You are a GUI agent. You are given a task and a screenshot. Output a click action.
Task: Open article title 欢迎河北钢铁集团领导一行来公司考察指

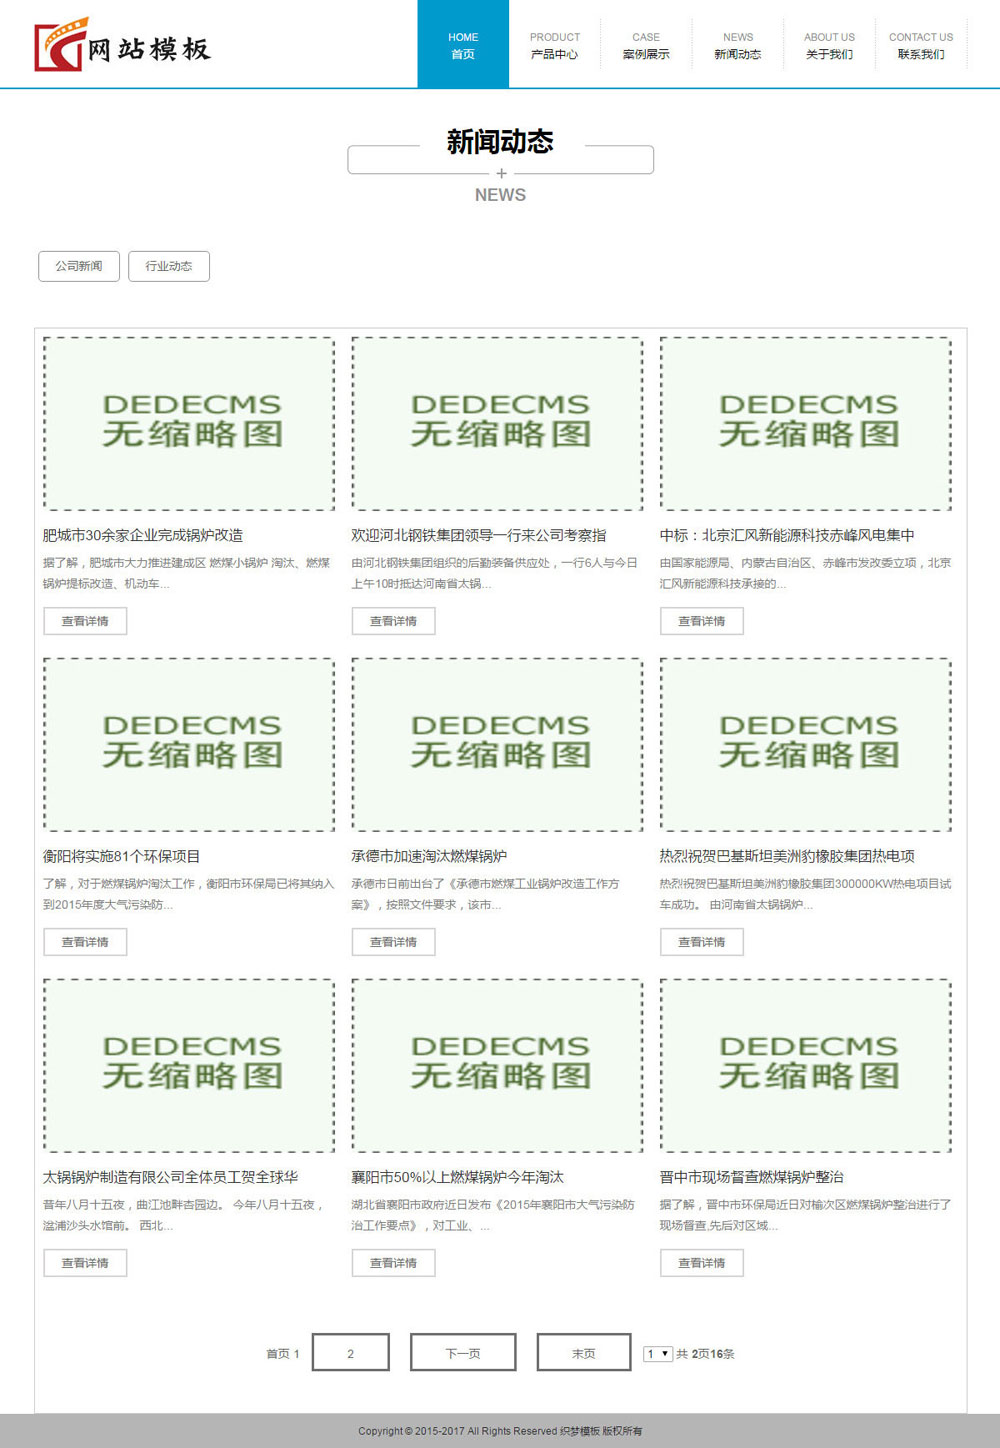tap(478, 535)
